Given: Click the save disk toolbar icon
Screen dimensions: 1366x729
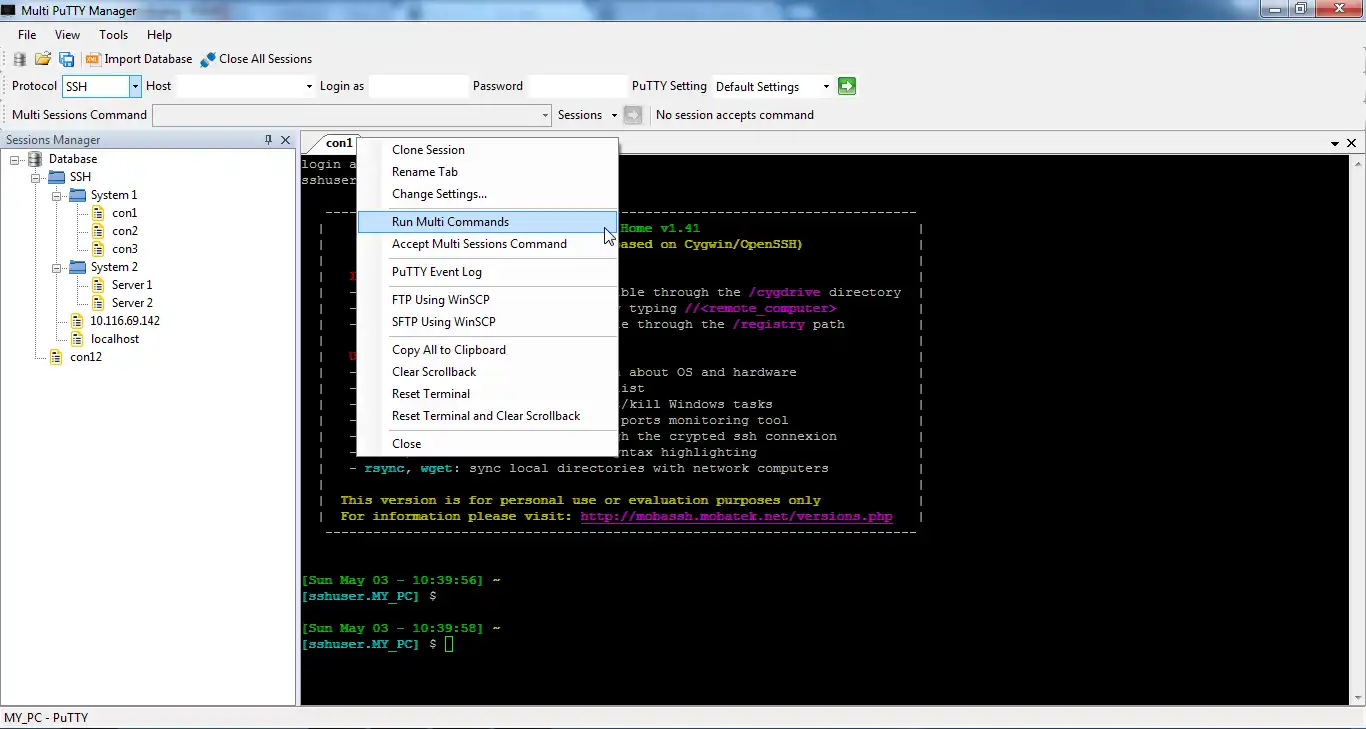Looking at the screenshot, I should [x=66, y=59].
